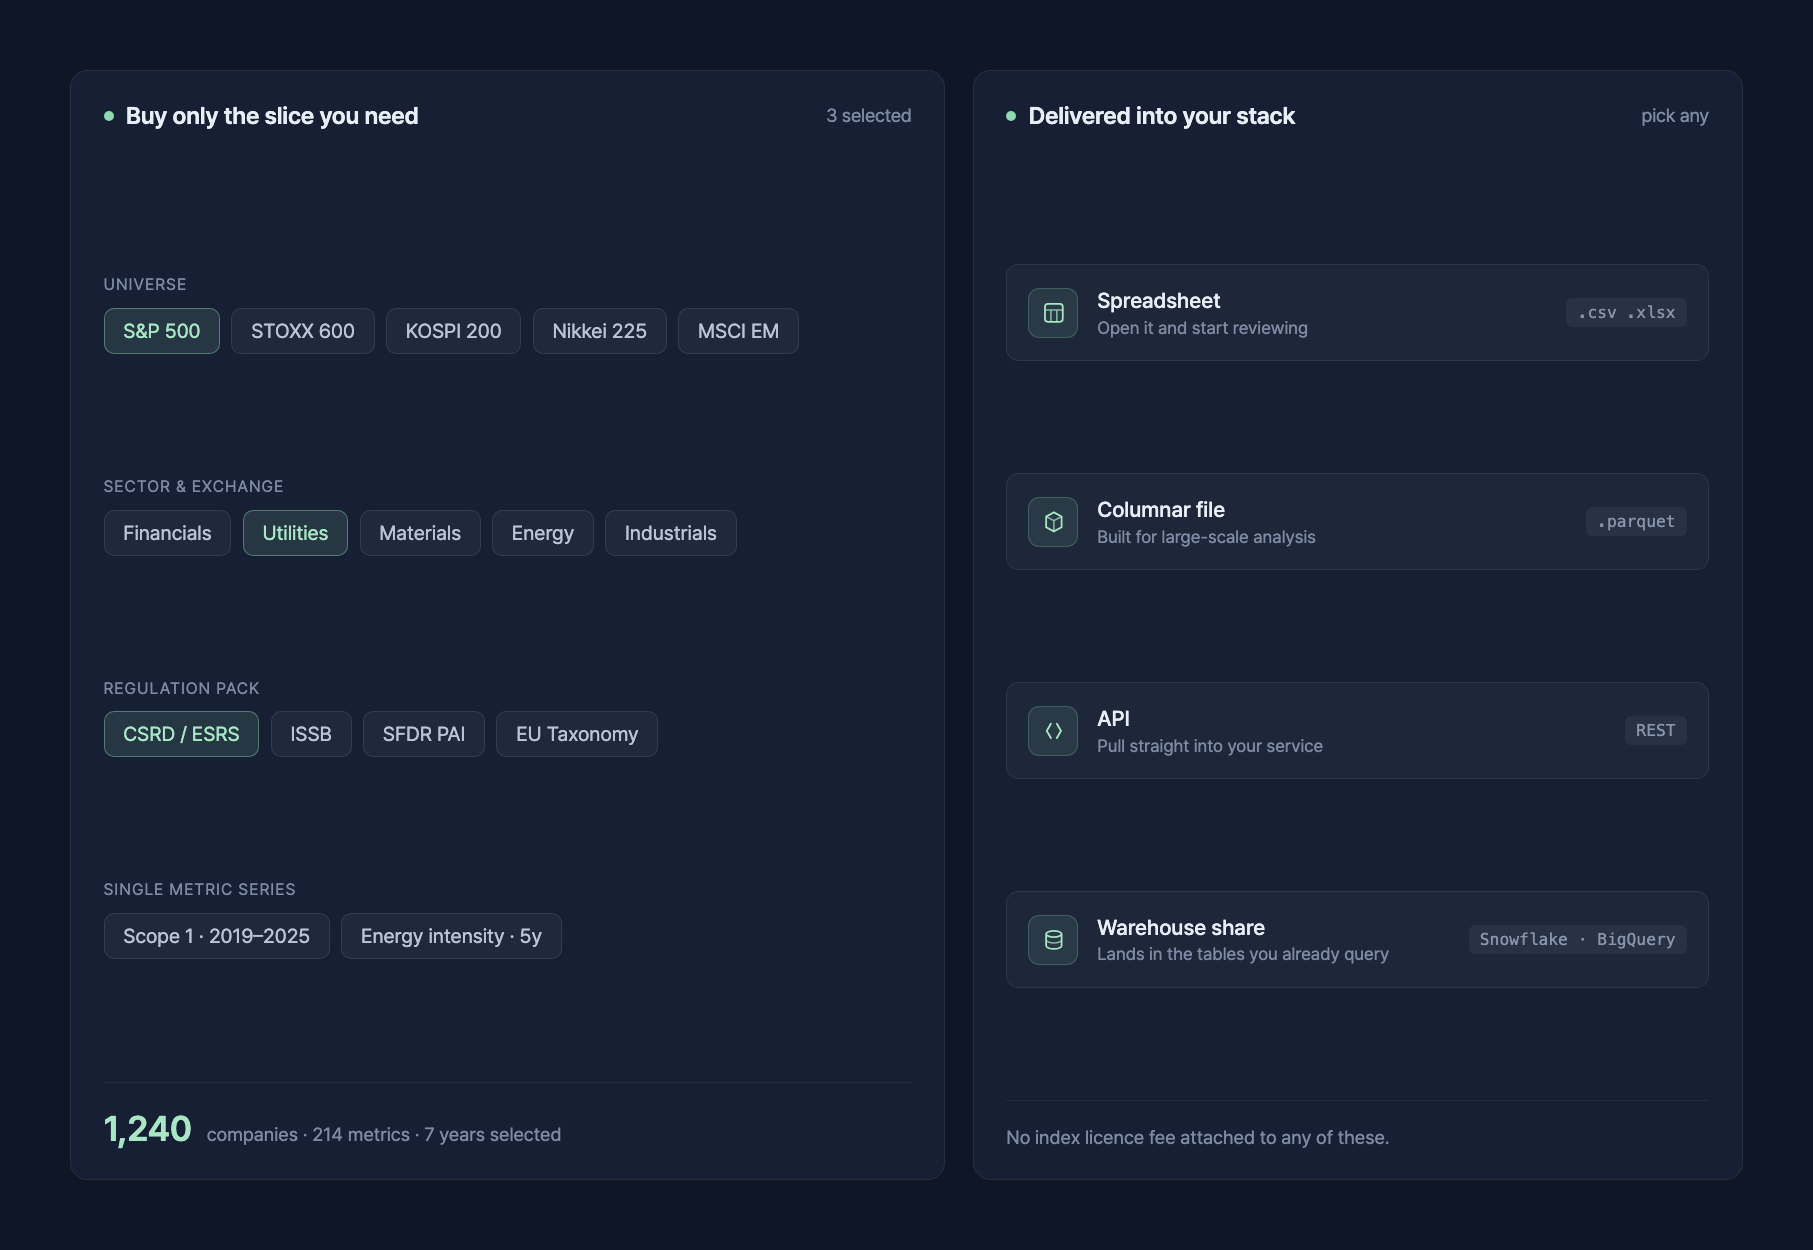
Task: Click the Snowflake · BigQuery badge
Action: pyautogui.click(x=1578, y=939)
